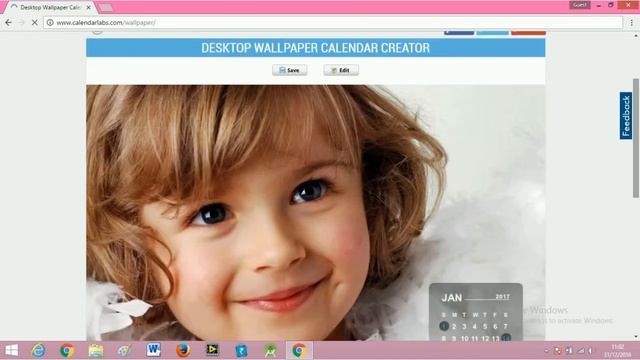This screenshot has width=640, height=360.
Task: Click the scrollbar down arrow
Action: pyautogui.click(x=636, y=337)
